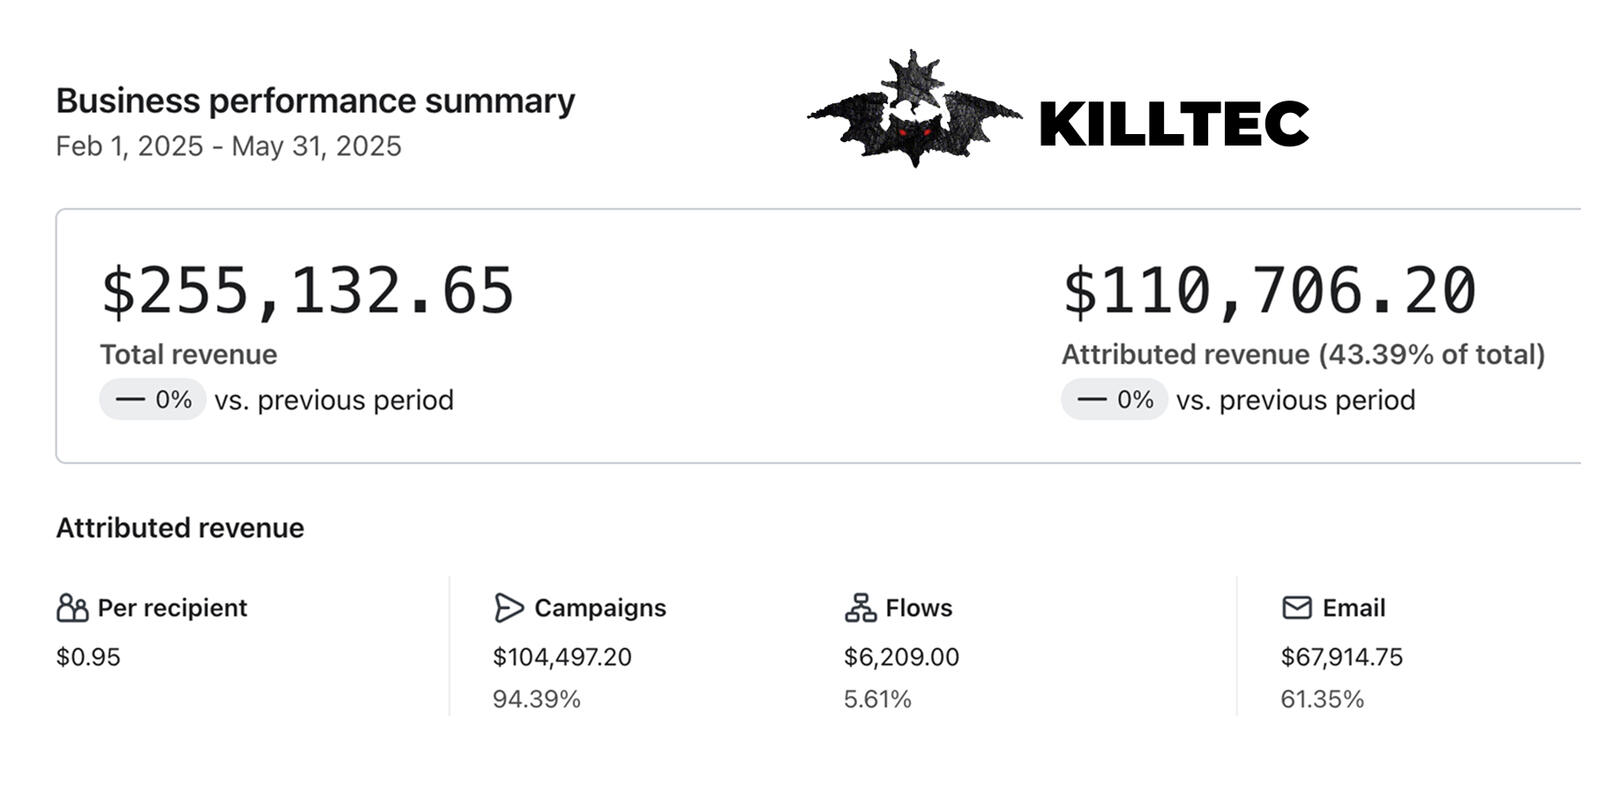Click the Per recipient label
The width and height of the screenshot is (1619, 792).
tap(172, 608)
